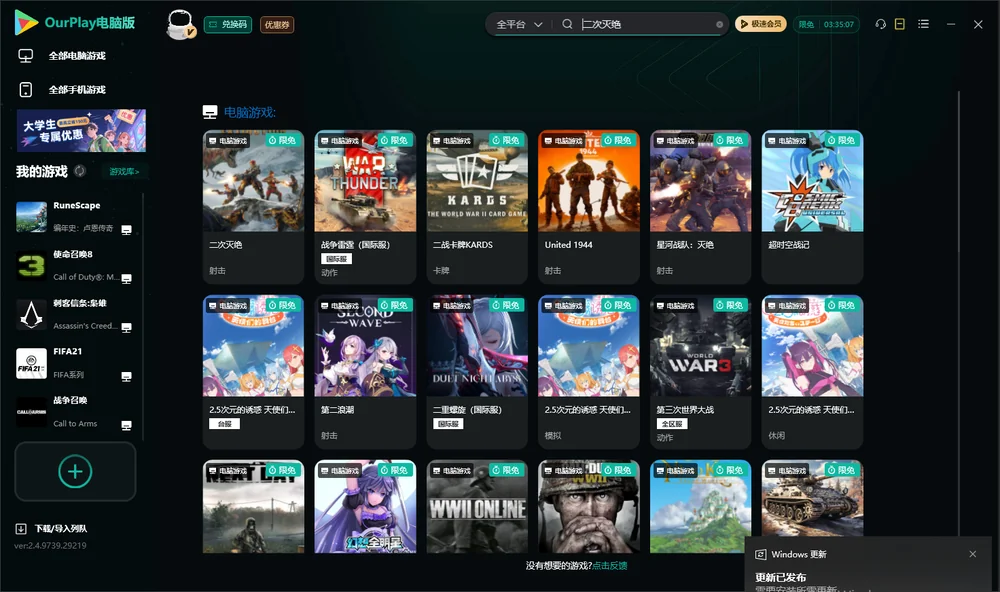1000x592 pixels.
Task: Close the Windows 更新 notification
Action: 973,554
